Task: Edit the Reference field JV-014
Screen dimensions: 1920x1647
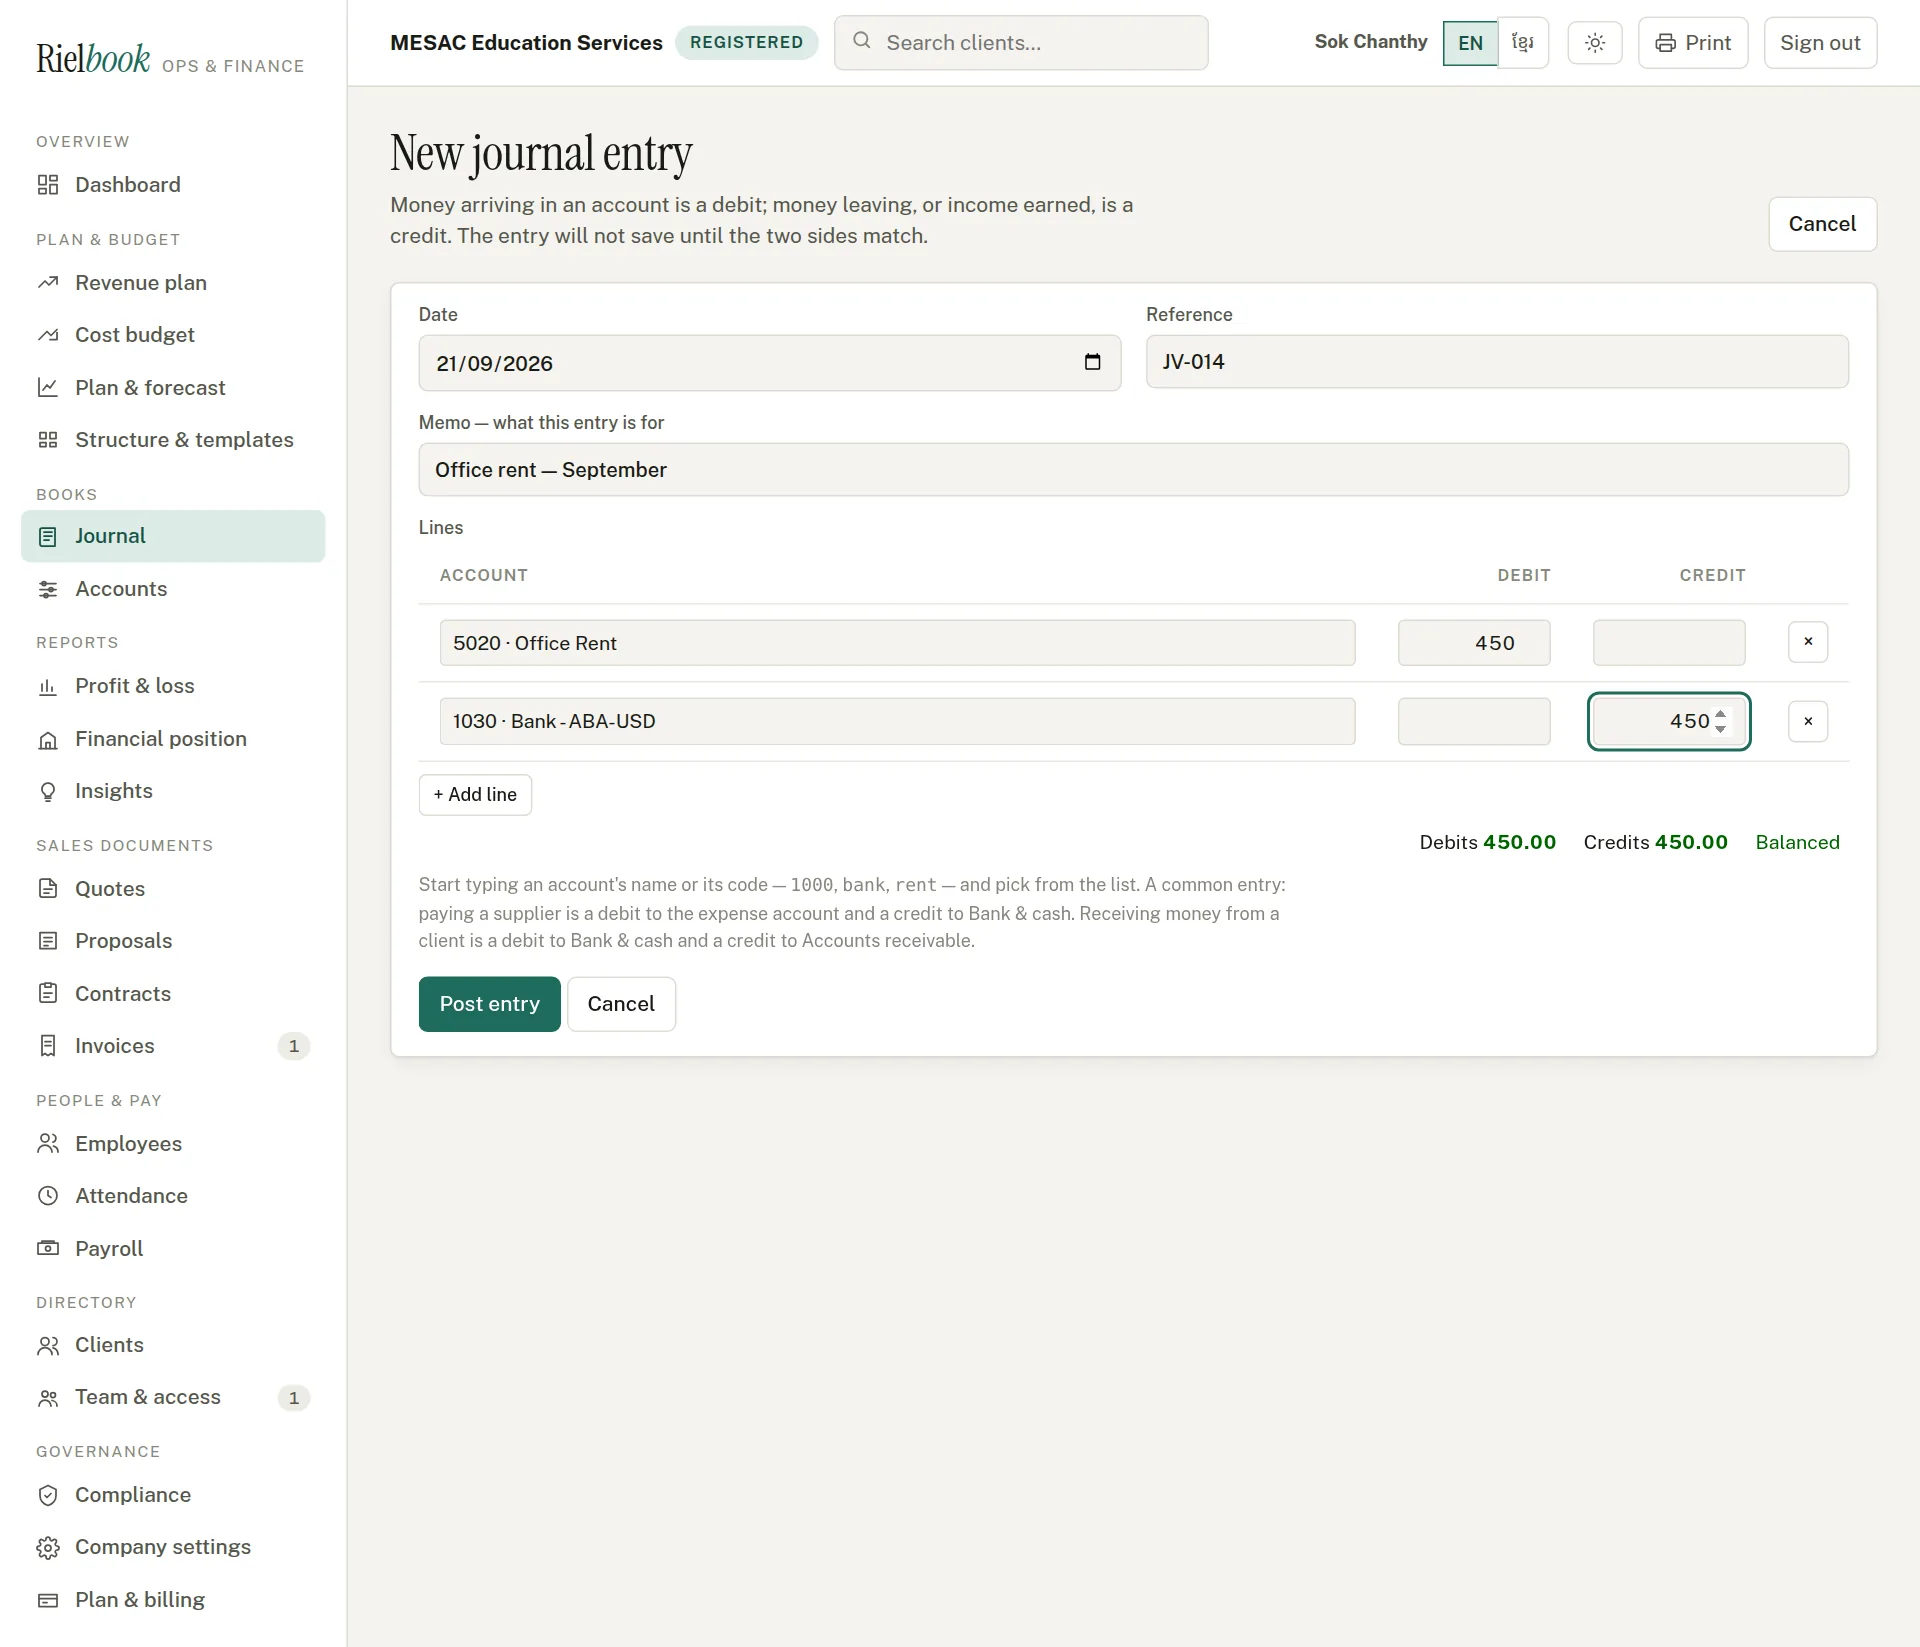Action: (1497, 362)
